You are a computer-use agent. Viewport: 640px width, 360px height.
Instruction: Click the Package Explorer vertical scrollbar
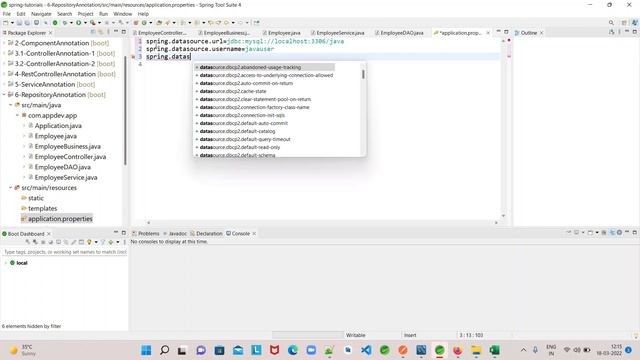125,110
